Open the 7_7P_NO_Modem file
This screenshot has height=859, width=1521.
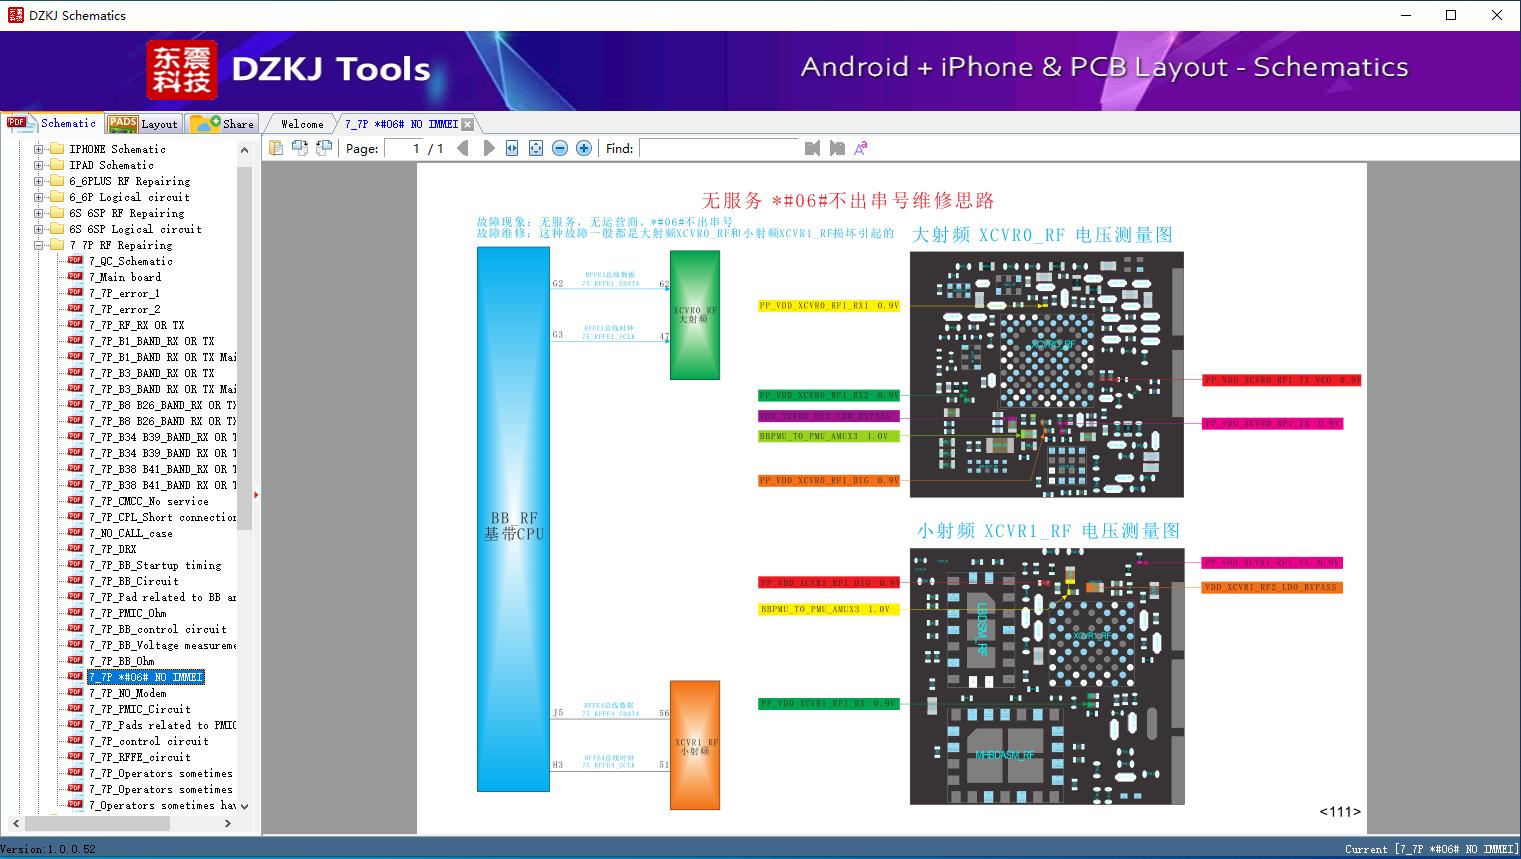pyautogui.click(x=127, y=693)
